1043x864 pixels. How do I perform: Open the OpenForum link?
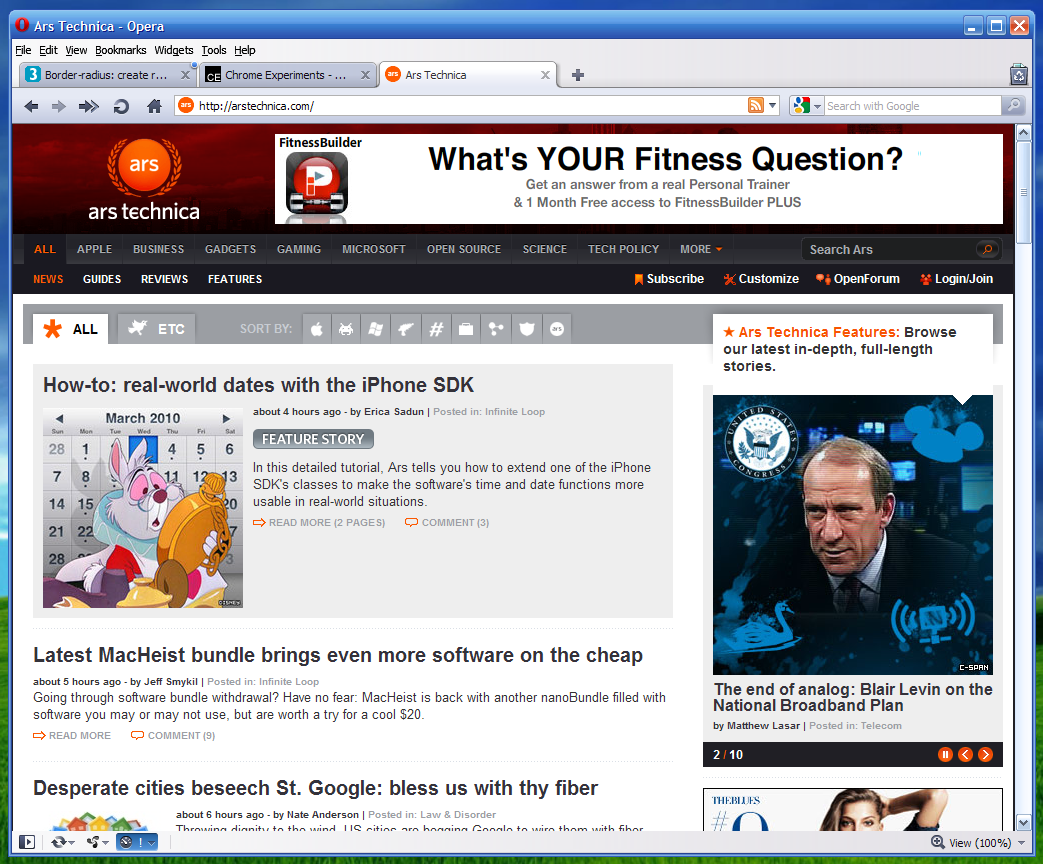click(x=858, y=279)
